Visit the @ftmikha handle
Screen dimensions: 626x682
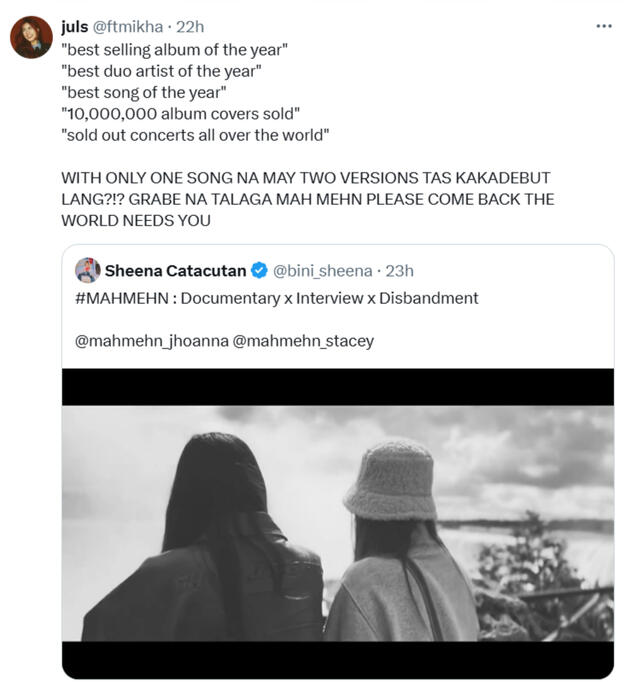click(x=129, y=26)
